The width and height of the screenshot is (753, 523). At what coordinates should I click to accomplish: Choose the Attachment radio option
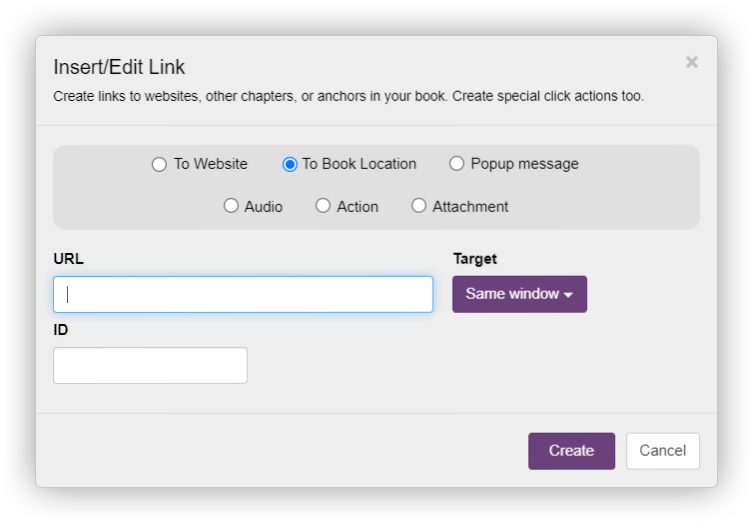pos(419,206)
